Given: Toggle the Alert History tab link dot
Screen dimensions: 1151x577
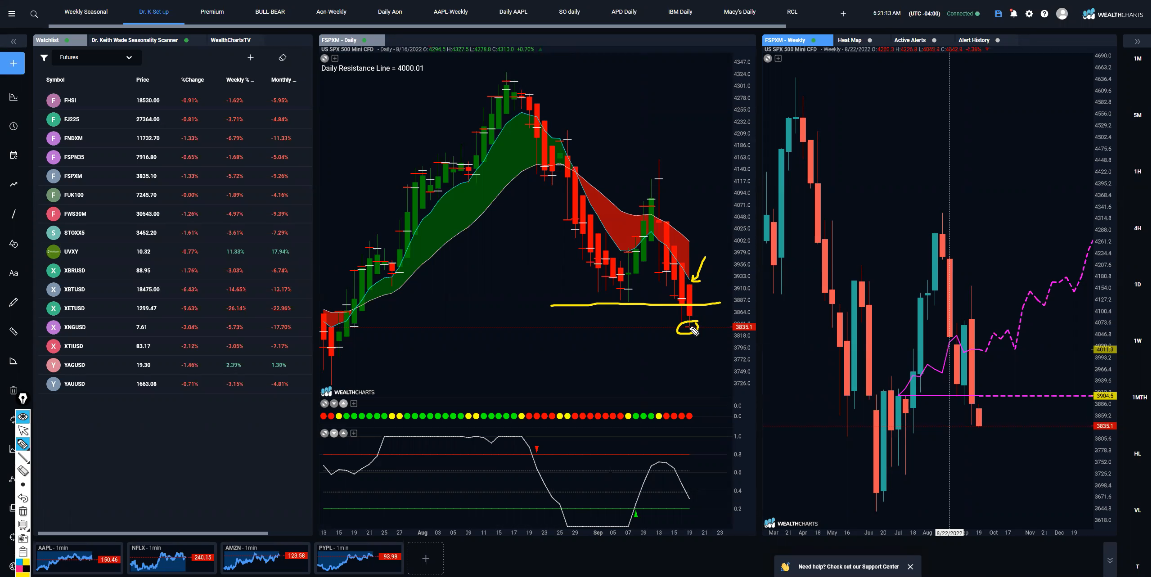Looking at the screenshot, I should coord(998,40).
